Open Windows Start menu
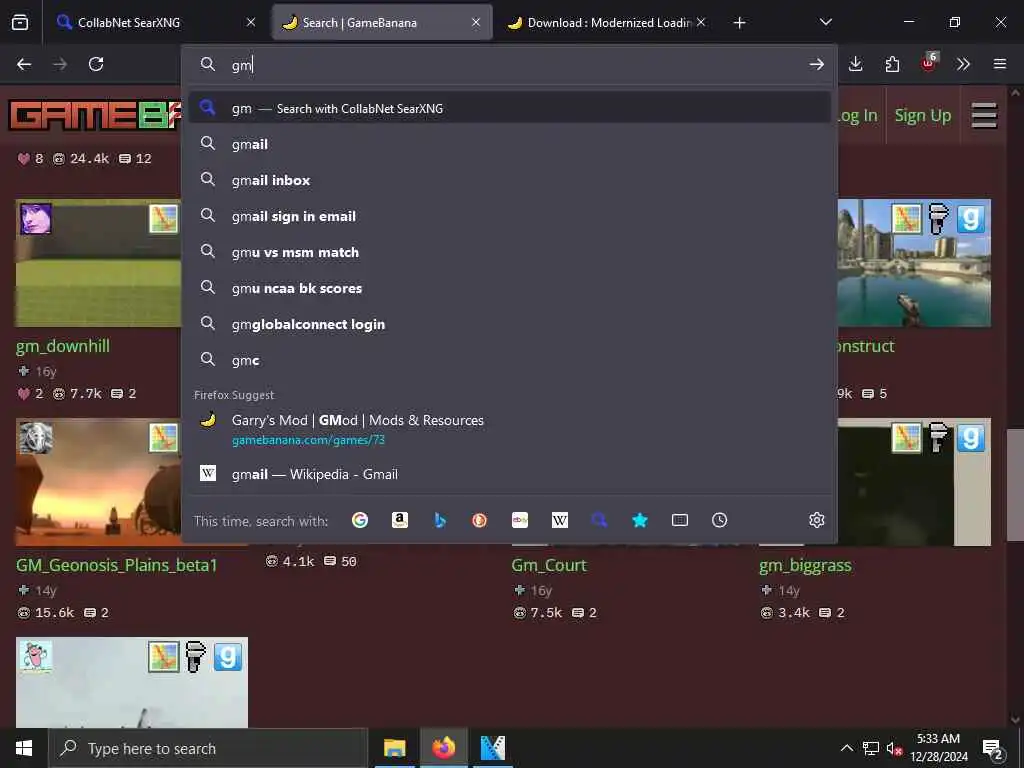1024x768 pixels. tap(24, 748)
